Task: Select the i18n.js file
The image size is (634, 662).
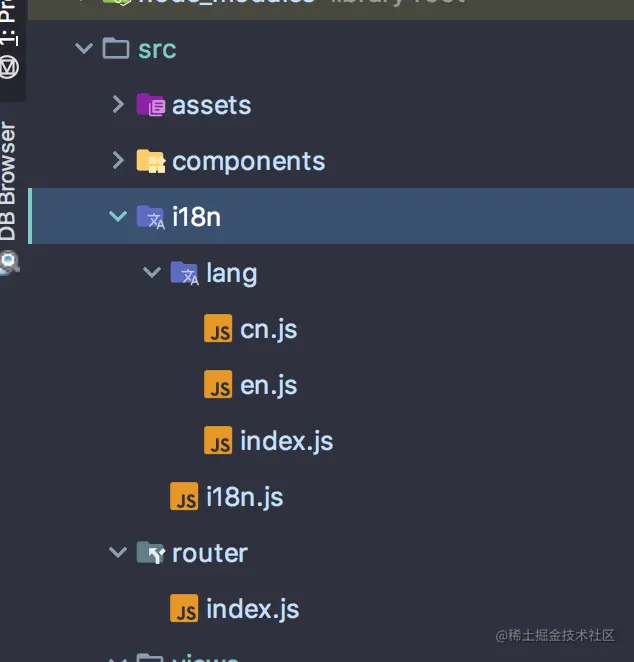Action: [244, 497]
